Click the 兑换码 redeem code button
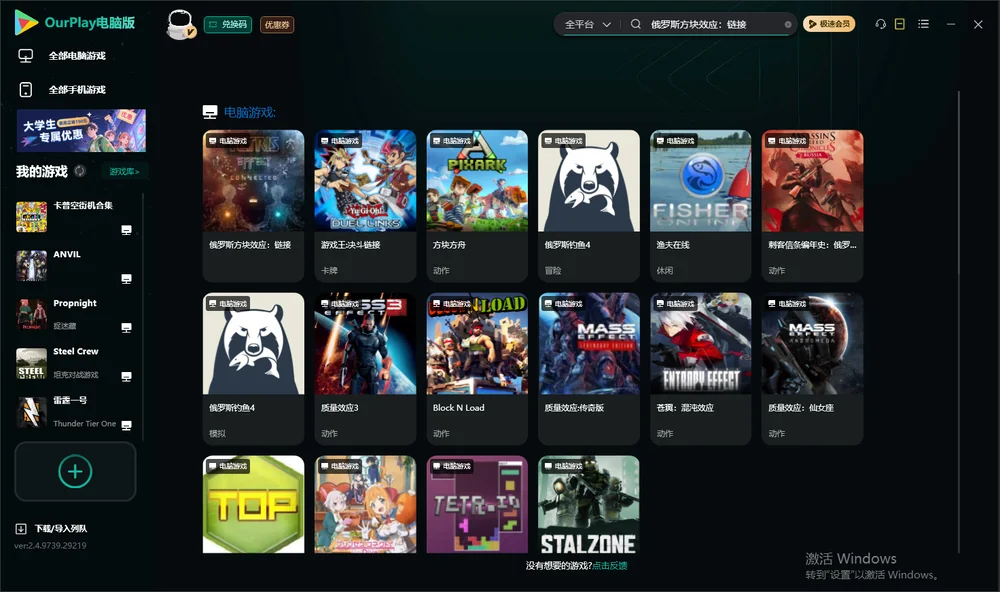 click(228, 24)
